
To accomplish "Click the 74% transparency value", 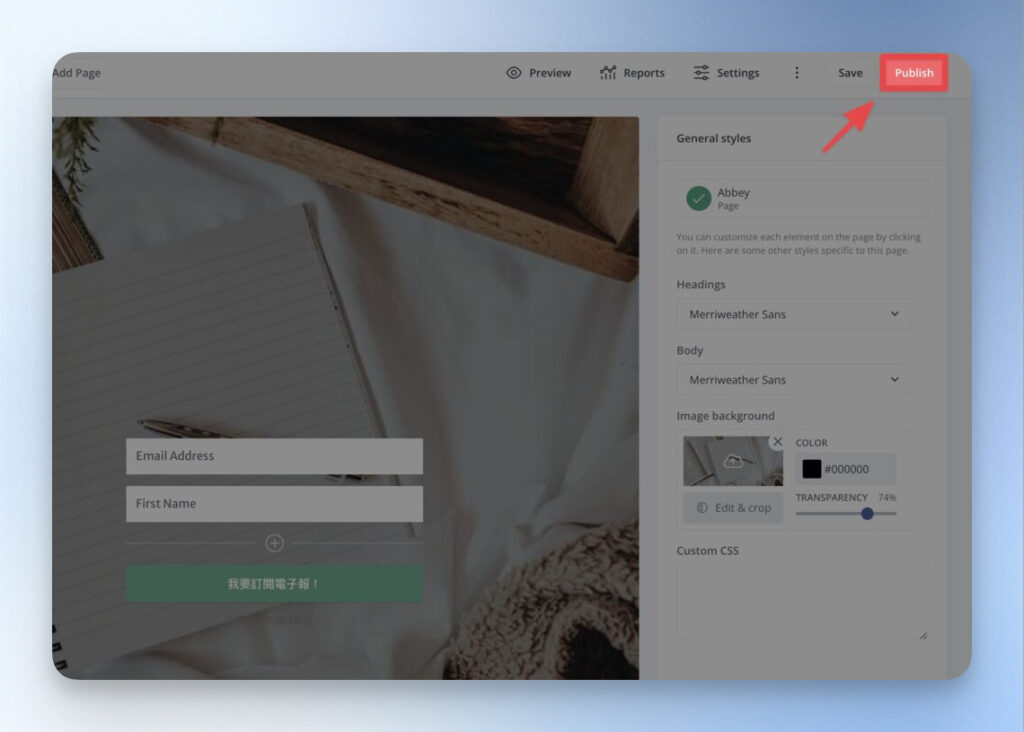I will point(887,498).
